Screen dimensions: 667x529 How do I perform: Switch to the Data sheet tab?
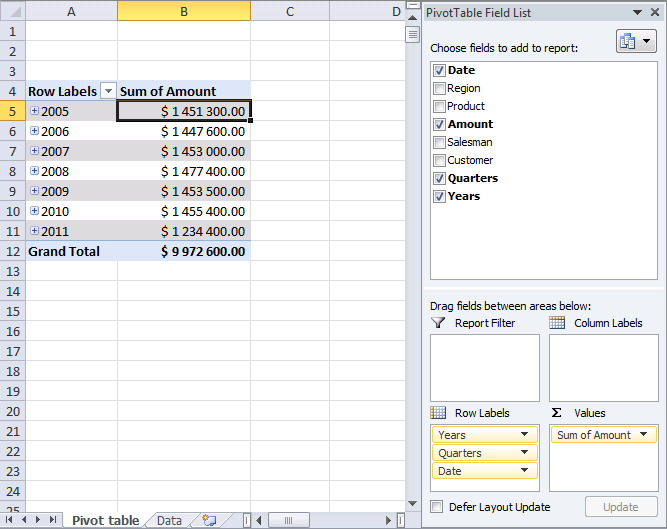click(x=169, y=520)
